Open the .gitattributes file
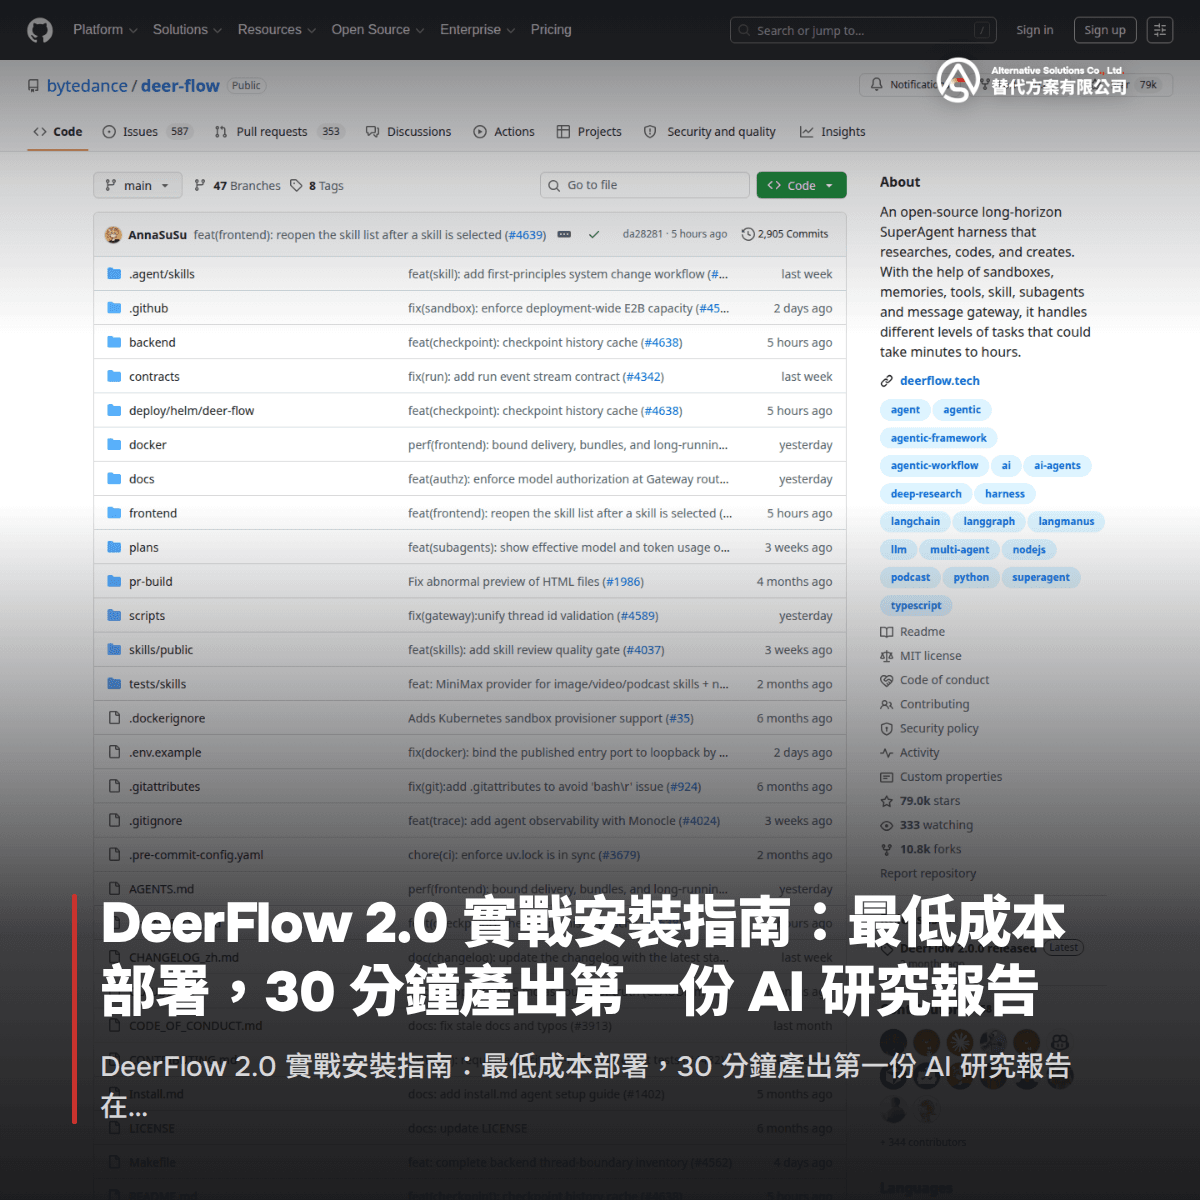Screen dimensions: 1200x1200 tap(164, 787)
